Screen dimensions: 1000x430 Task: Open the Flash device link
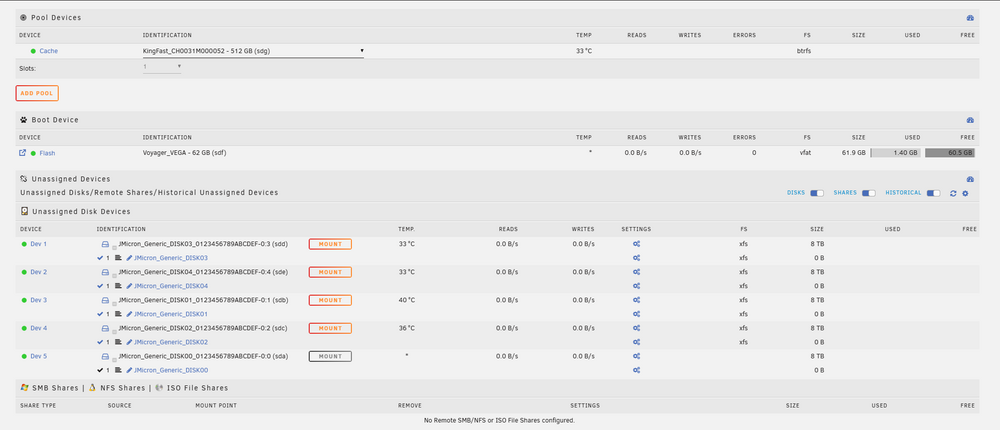click(x=48, y=153)
